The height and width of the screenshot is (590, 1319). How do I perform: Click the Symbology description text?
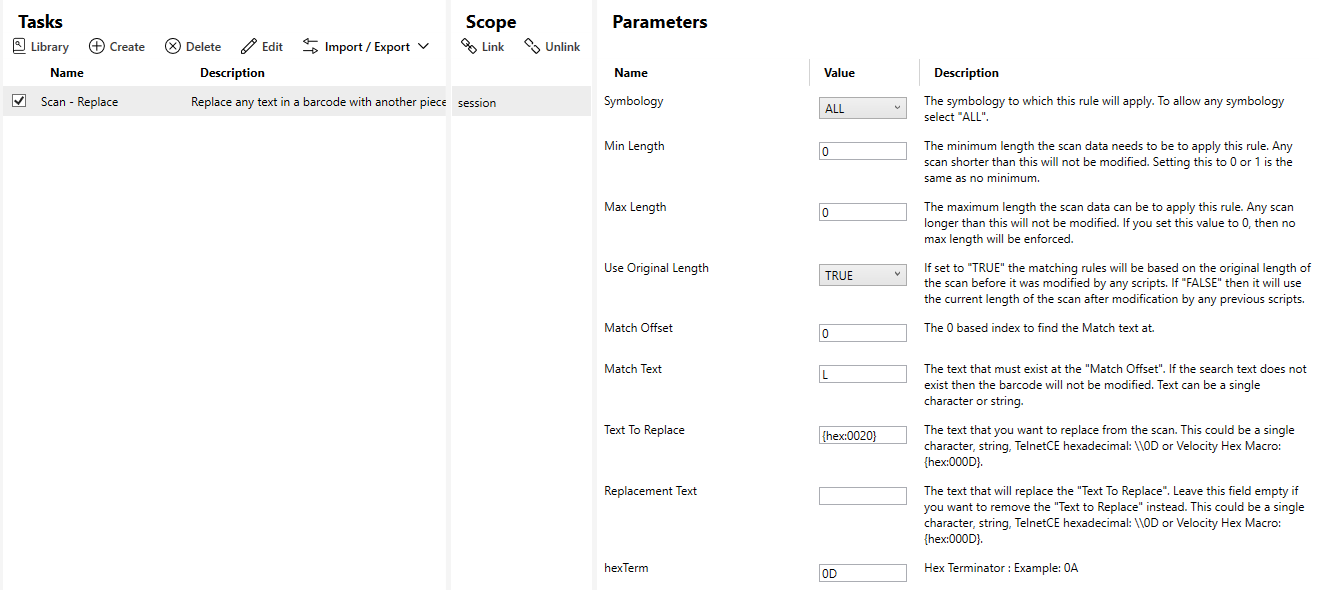[1104, 109]
